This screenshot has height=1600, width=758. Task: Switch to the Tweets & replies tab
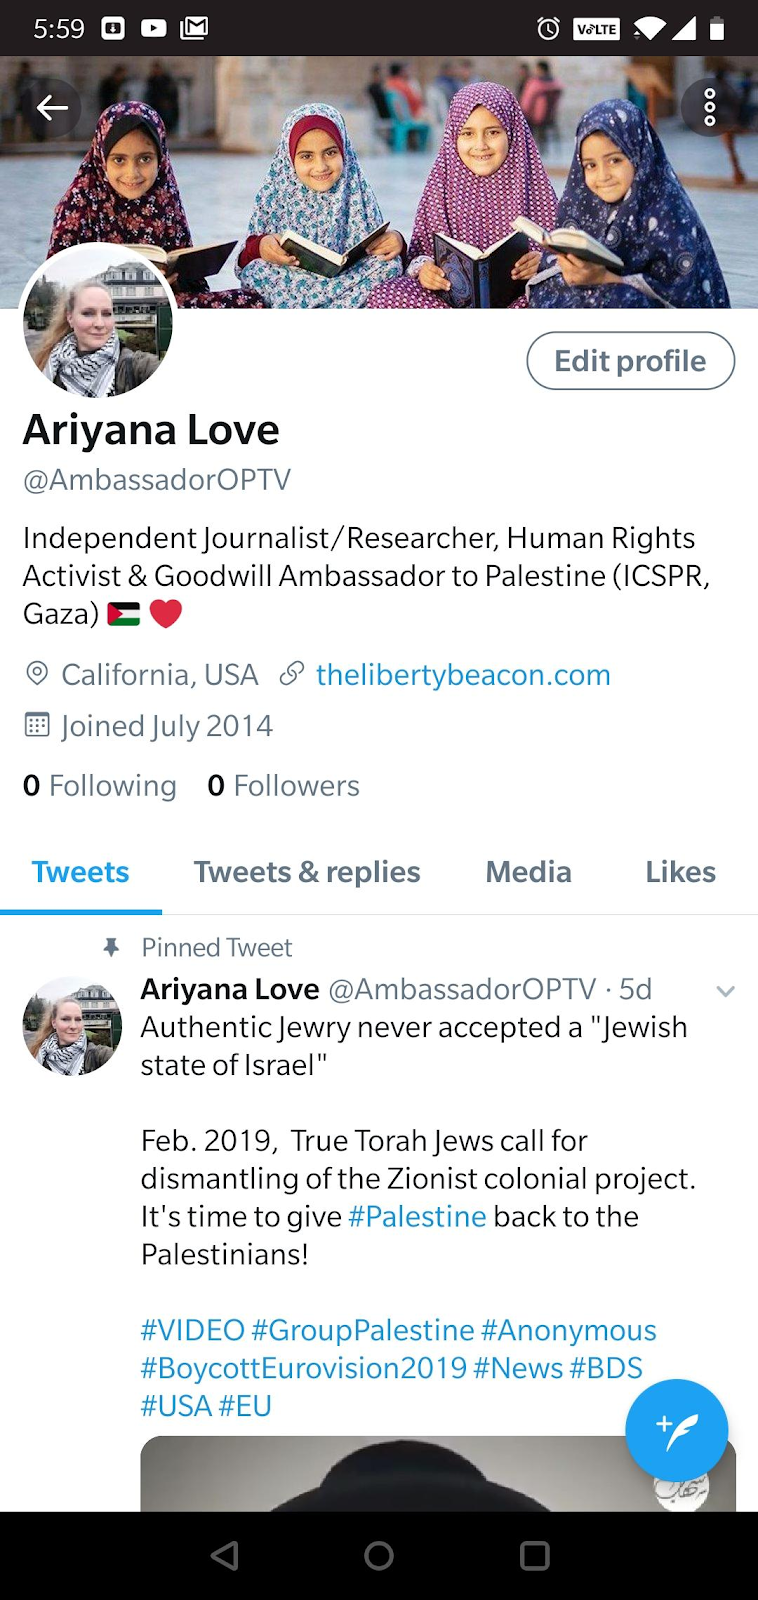(307, 872)
